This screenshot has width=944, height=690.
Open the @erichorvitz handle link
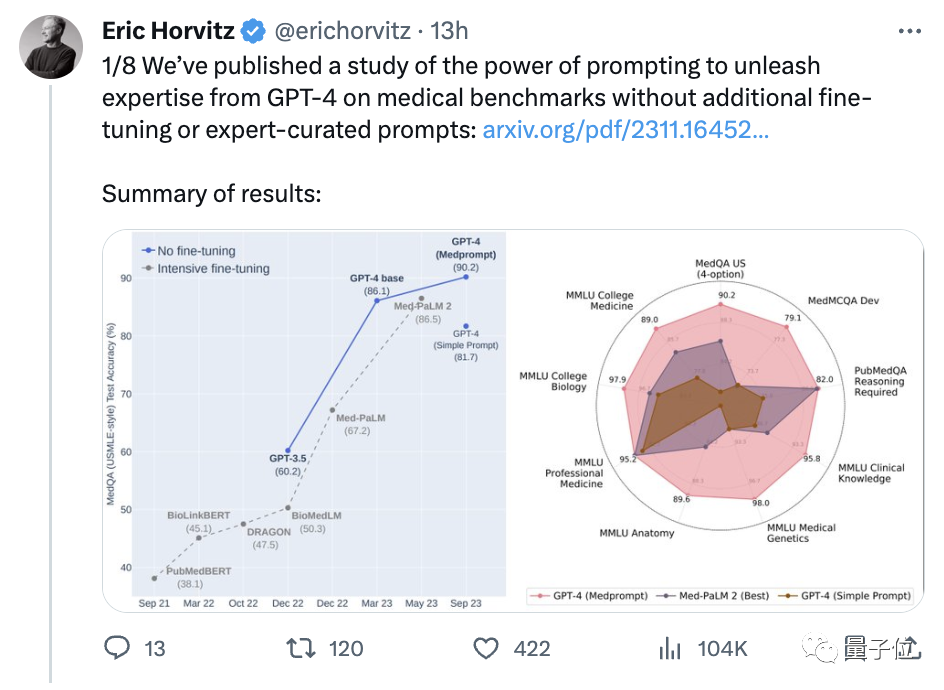coord(342,32)
